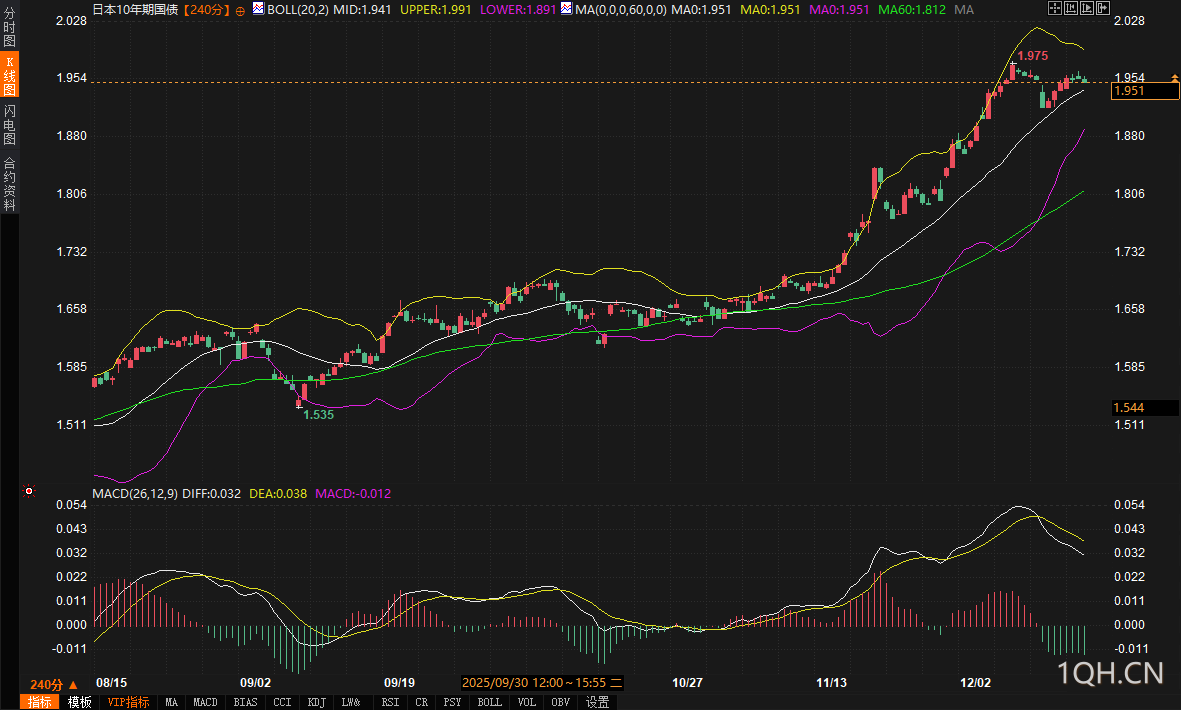Toggle the RSI indicator
1181x710 pixels.
(391, 702)
